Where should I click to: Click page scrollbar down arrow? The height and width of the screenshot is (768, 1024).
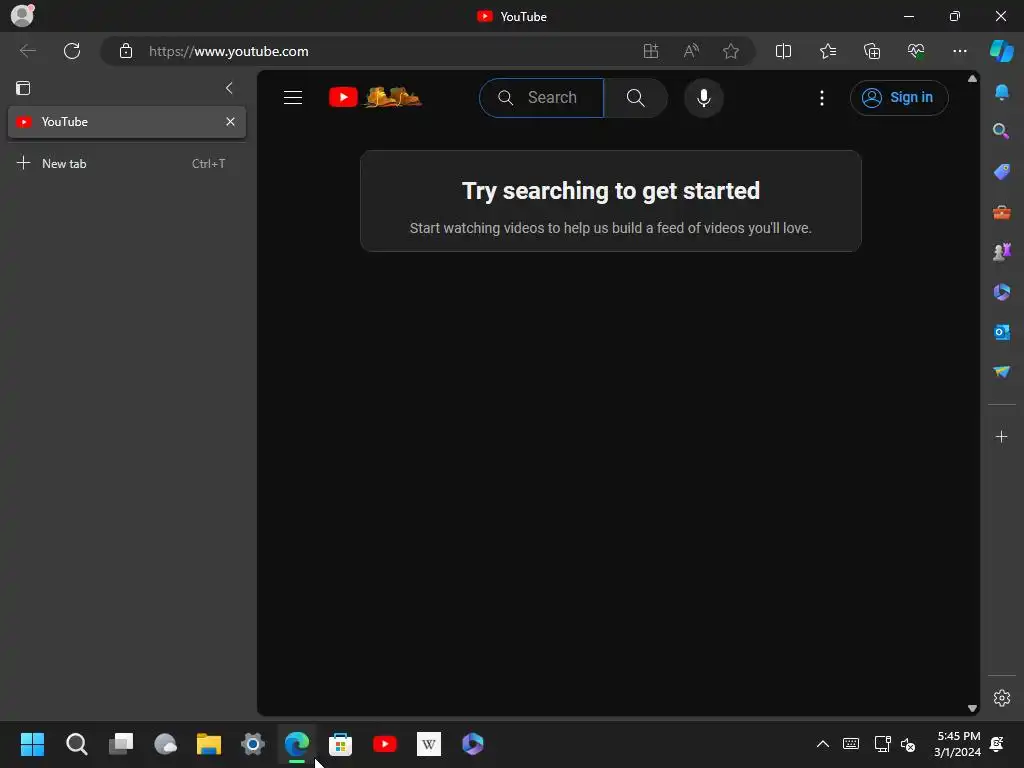pyautogui.click(x=972, y=709)
